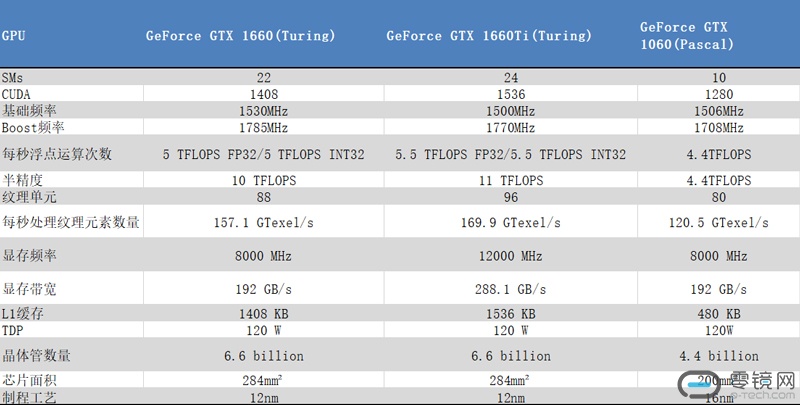The image size is (800, 405).
Task: Click SMs value 22
Action: point(264,78)
